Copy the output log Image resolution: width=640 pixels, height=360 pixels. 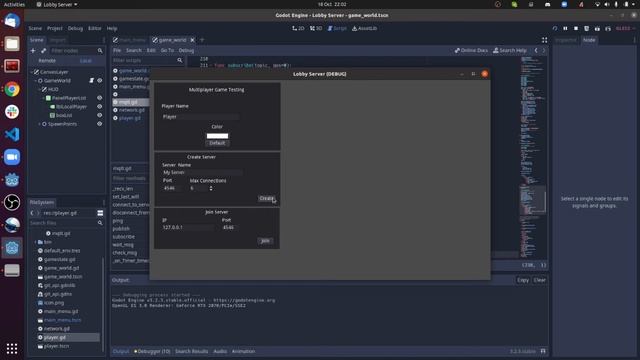523,280
